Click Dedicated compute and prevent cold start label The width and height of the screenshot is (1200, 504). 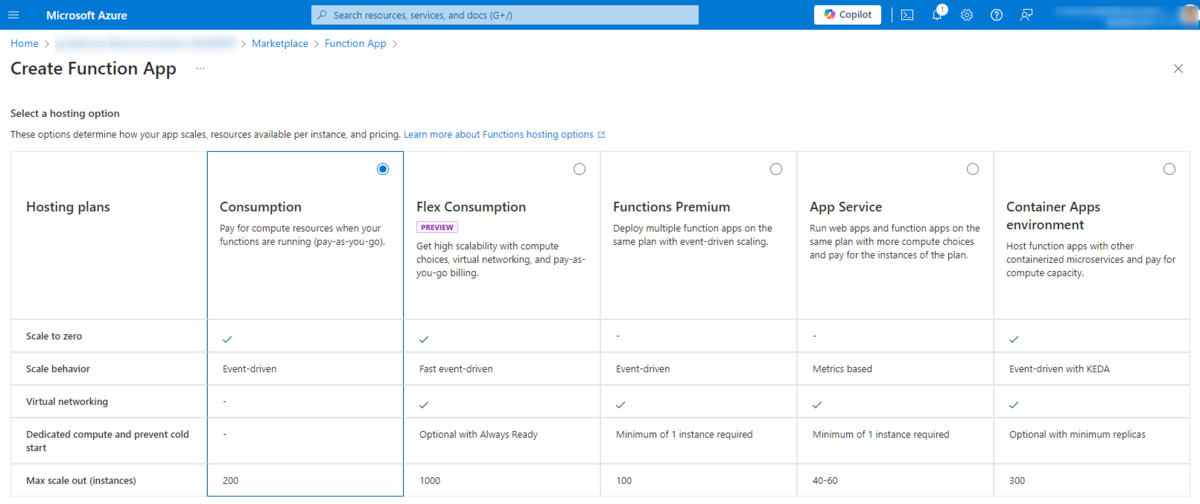coord(107,441)
